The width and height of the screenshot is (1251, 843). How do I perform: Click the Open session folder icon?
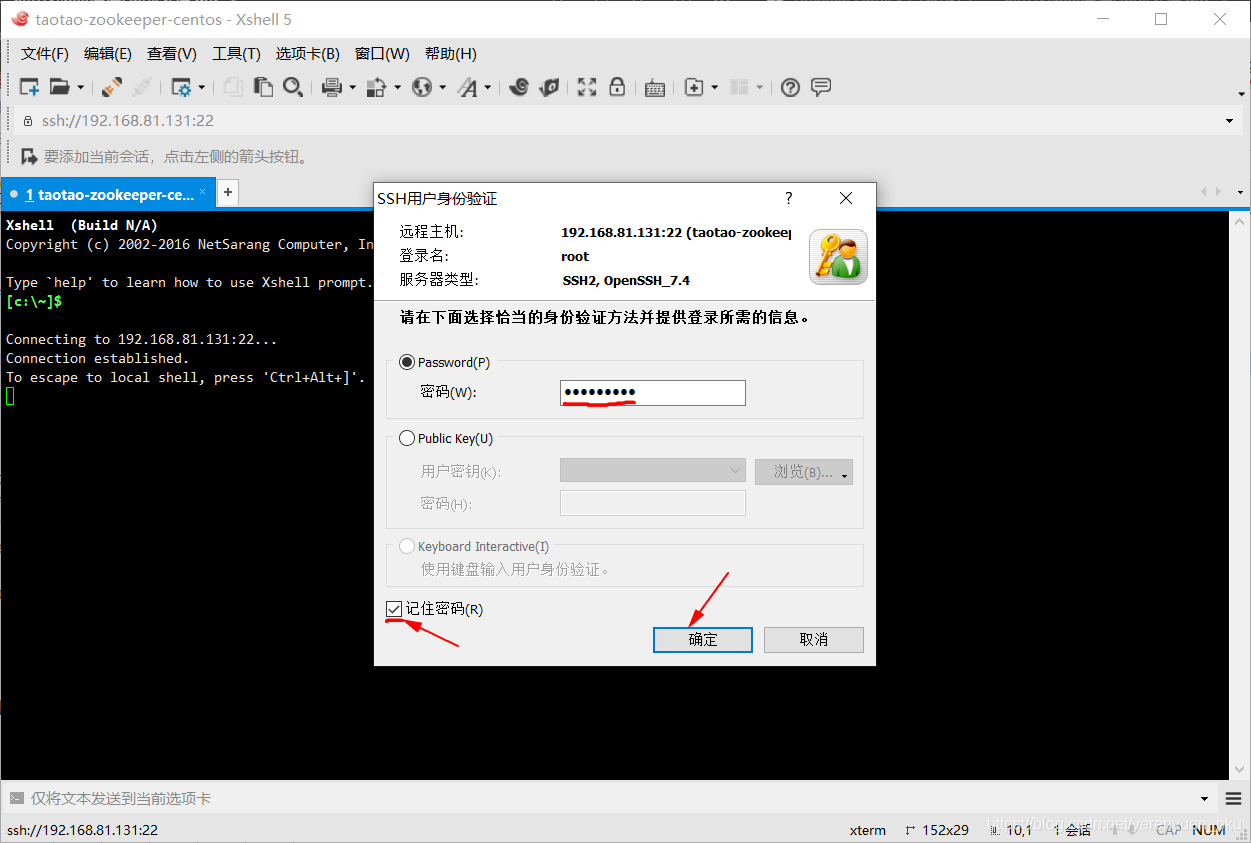coord(60,87)
